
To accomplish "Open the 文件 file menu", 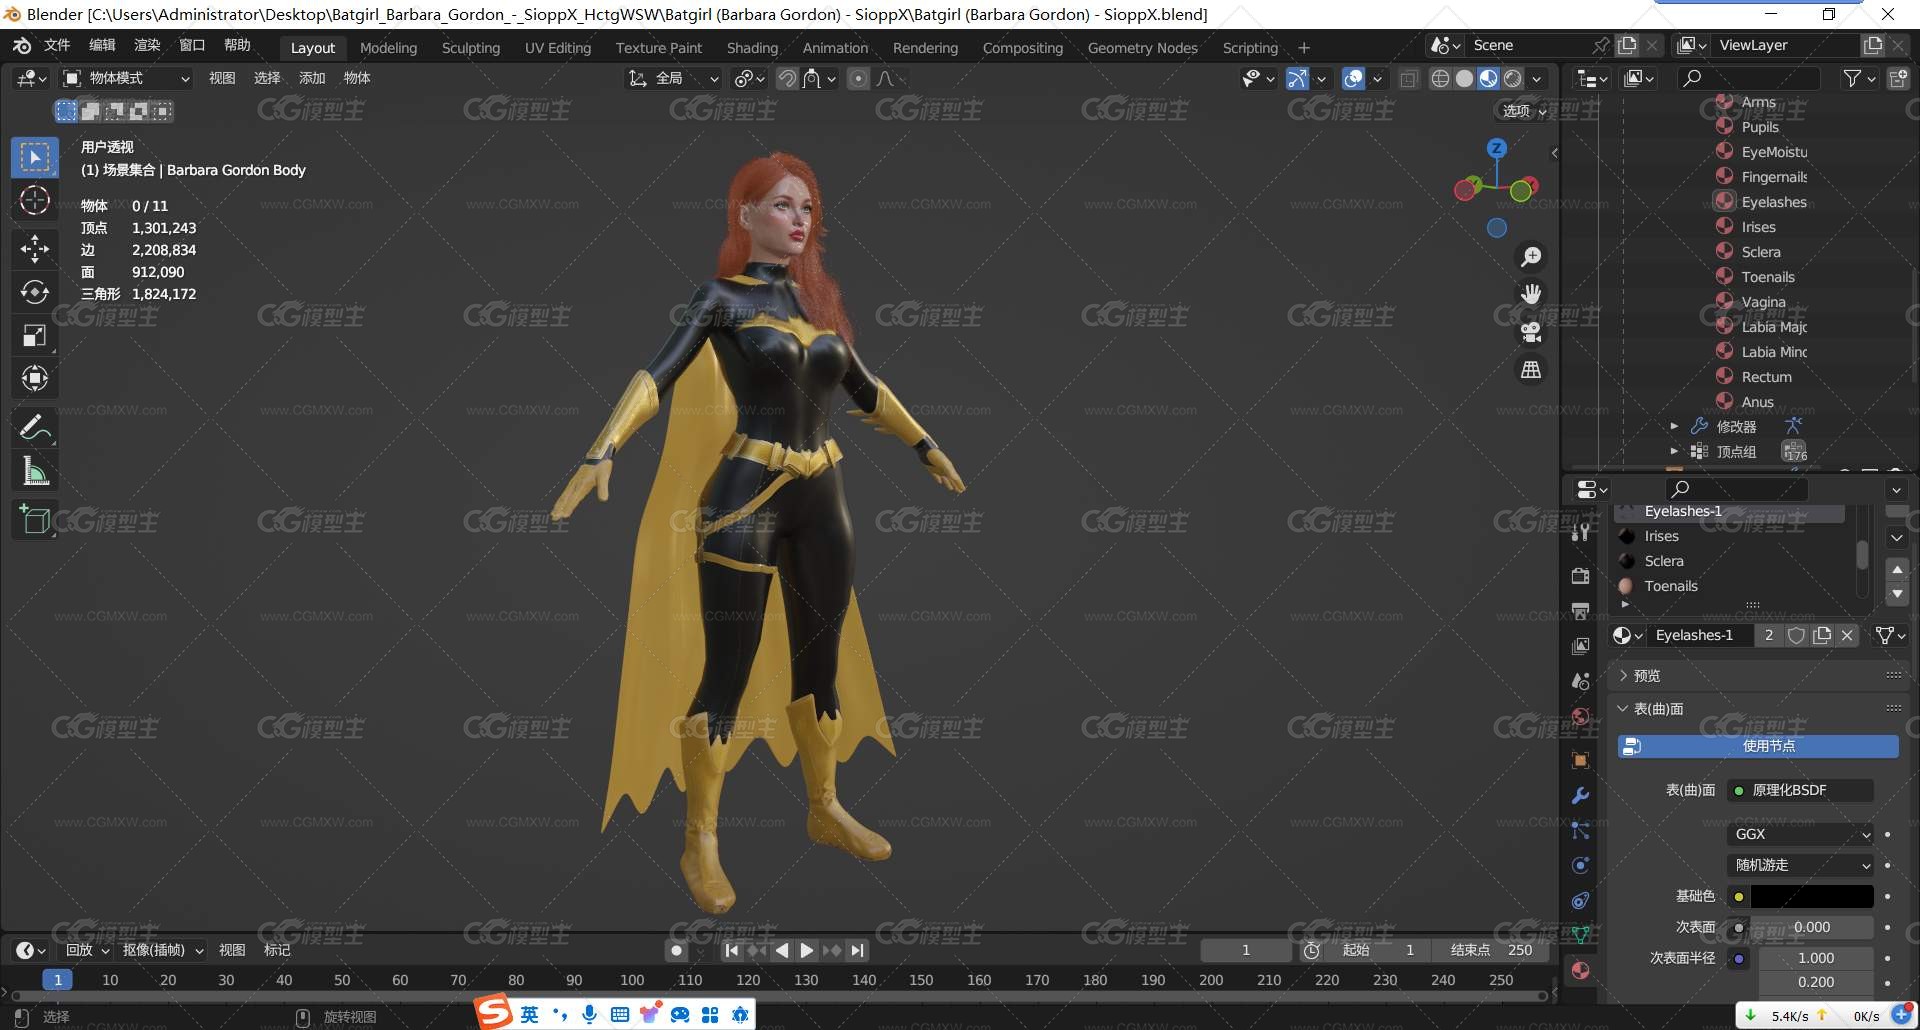I will [x=57, y=45].
